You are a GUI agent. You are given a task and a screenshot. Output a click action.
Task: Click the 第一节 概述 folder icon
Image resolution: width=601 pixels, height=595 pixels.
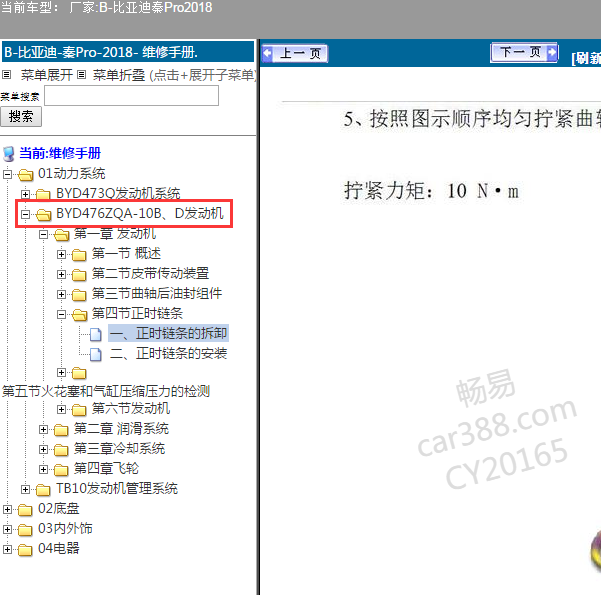tap(79, 255)
